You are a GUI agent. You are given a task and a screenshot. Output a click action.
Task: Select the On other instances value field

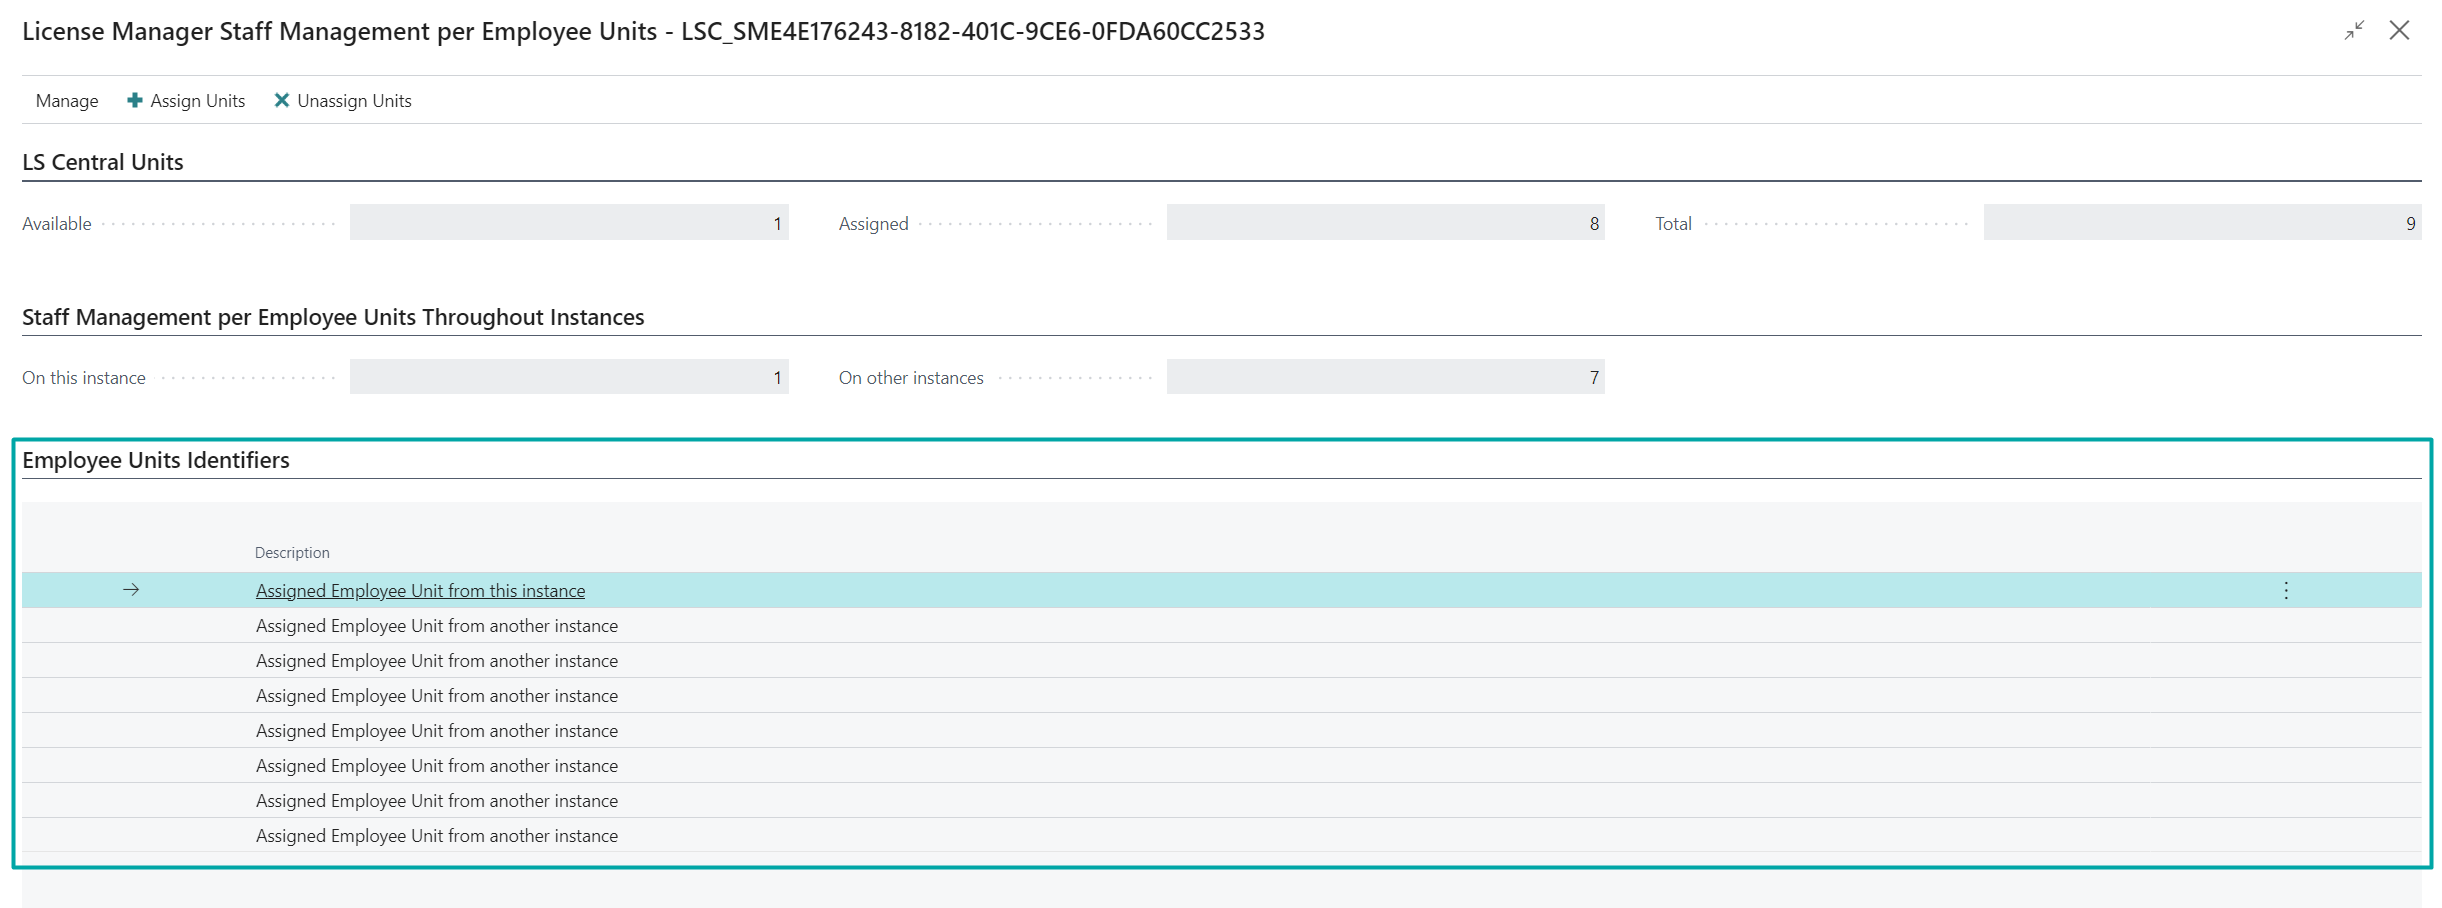(1385, 377)
